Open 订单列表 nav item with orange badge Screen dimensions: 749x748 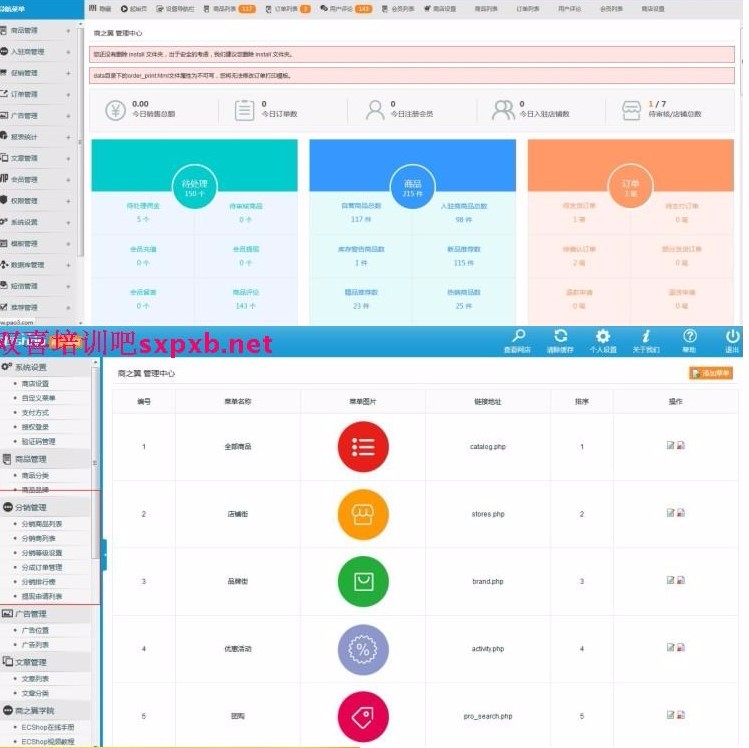click(x=288, y=9)
